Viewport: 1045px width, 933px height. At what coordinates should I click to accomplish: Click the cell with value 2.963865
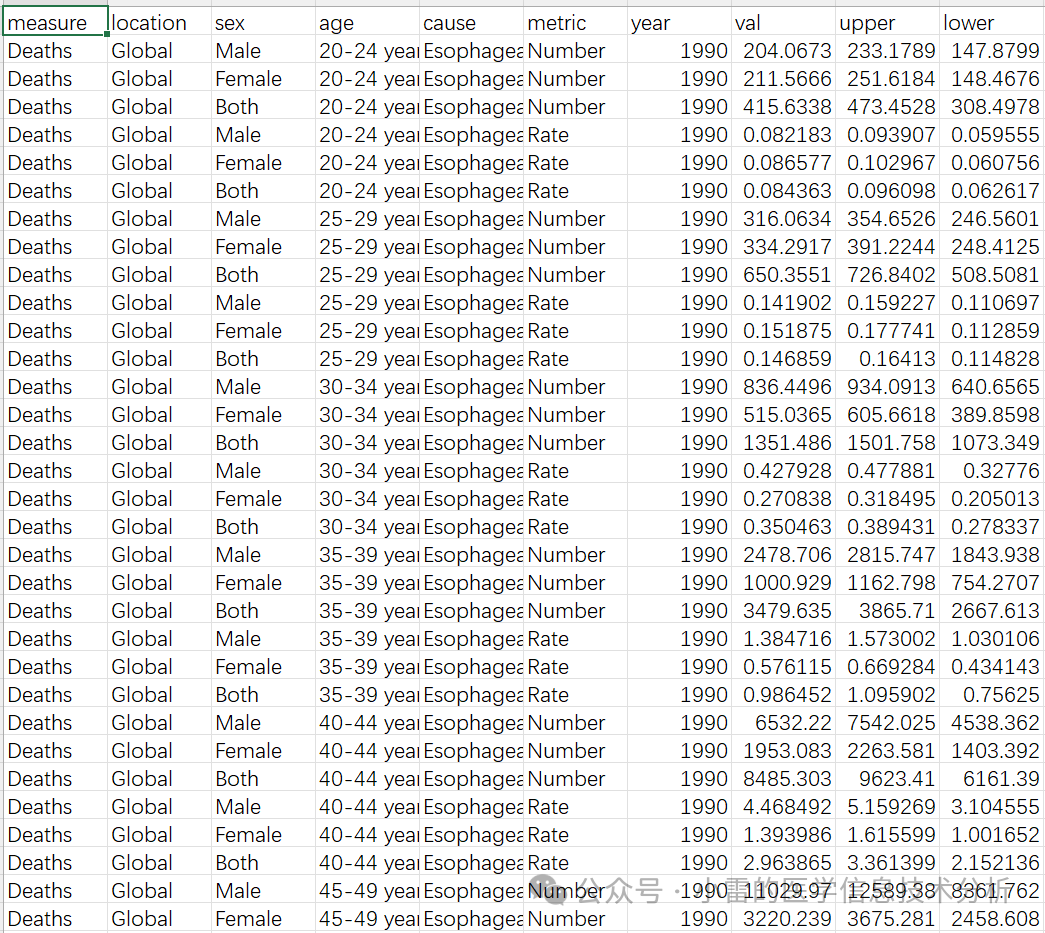coord(783,862)
